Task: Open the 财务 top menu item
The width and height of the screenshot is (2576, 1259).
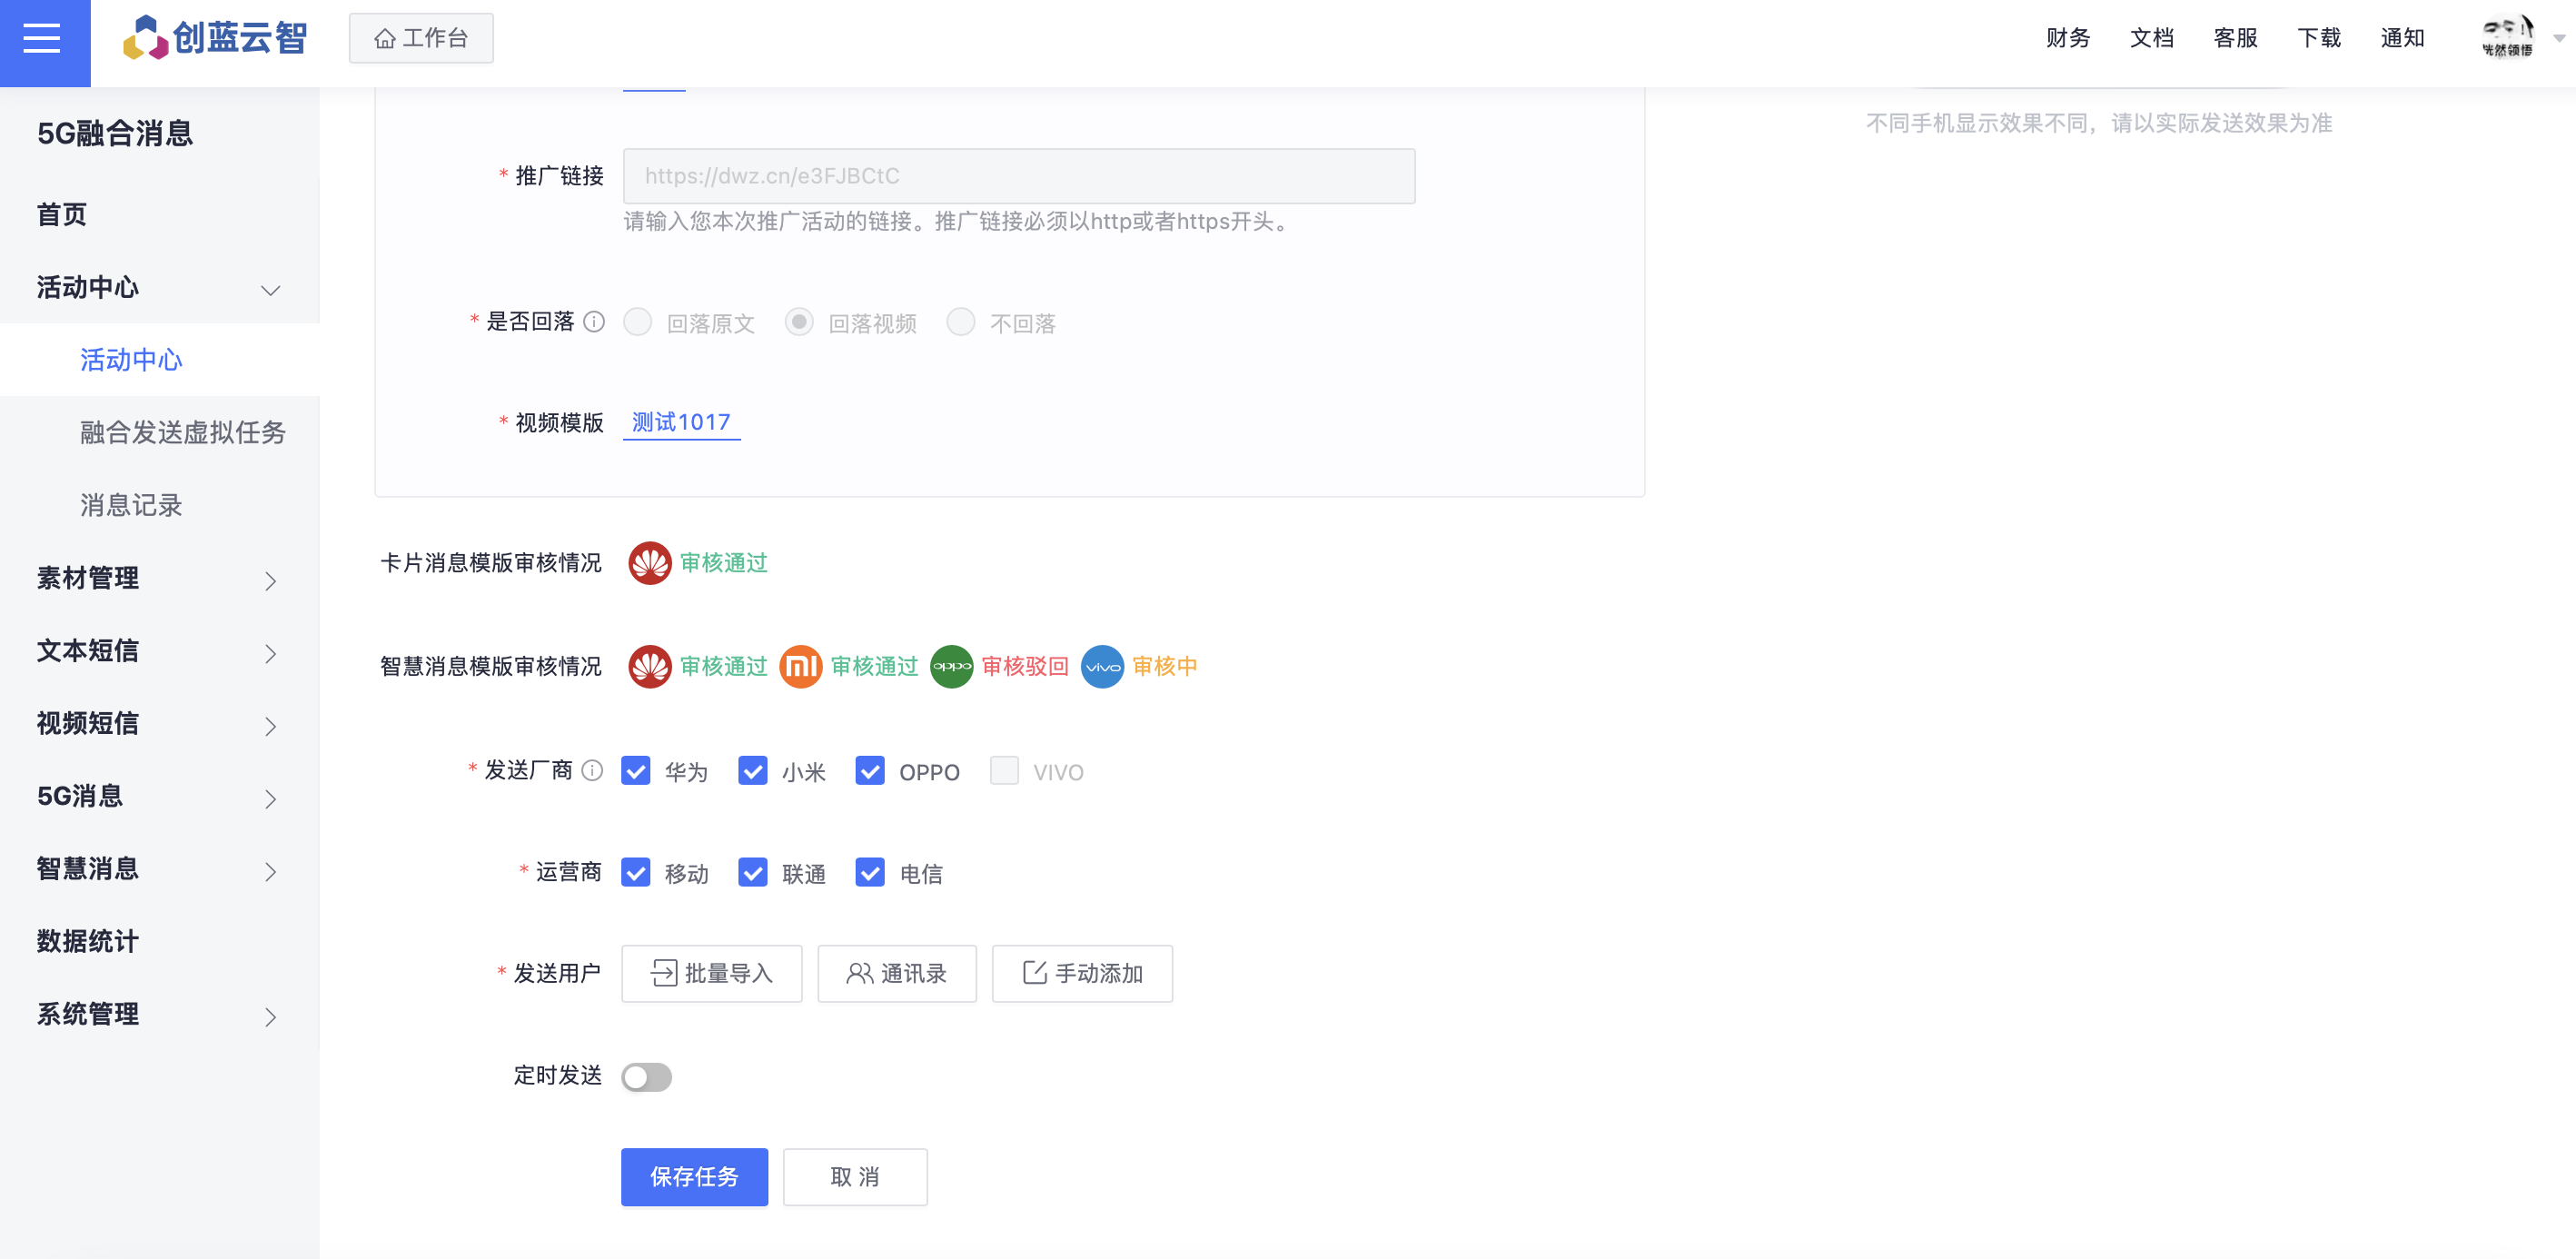Action: pyautogui.click(x=2067, y=38)
